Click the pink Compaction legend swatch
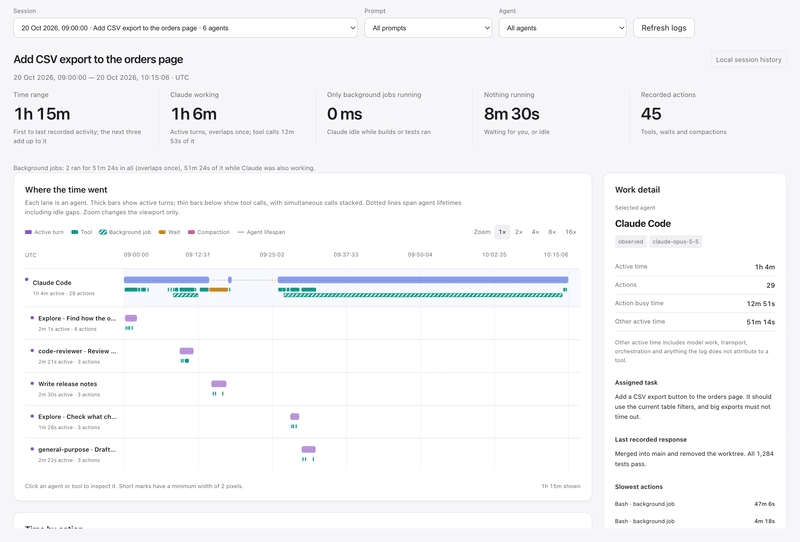 191,232
